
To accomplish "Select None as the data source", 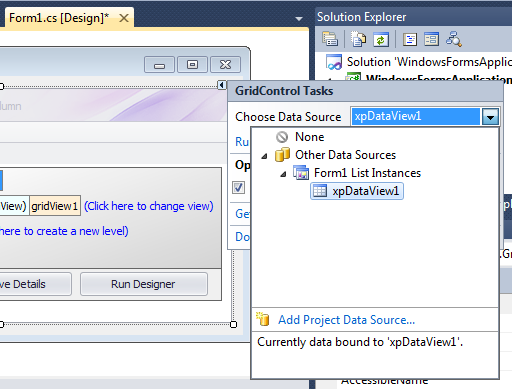I will pos(310,137).
